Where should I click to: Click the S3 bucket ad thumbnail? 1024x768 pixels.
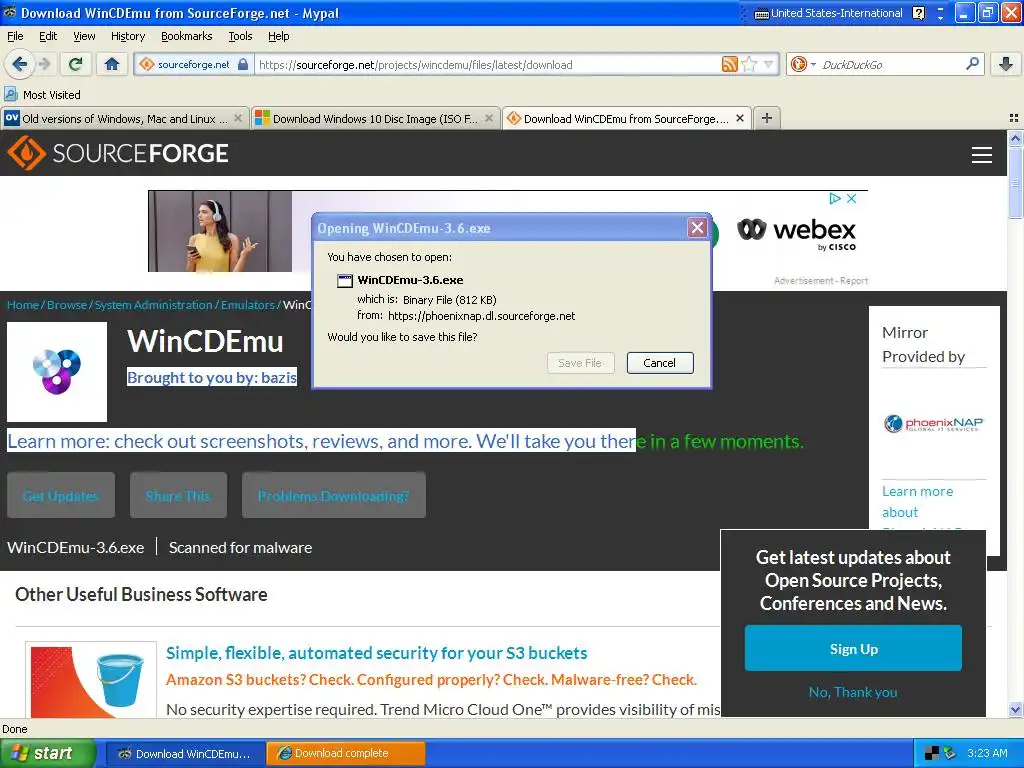(91, 680)
